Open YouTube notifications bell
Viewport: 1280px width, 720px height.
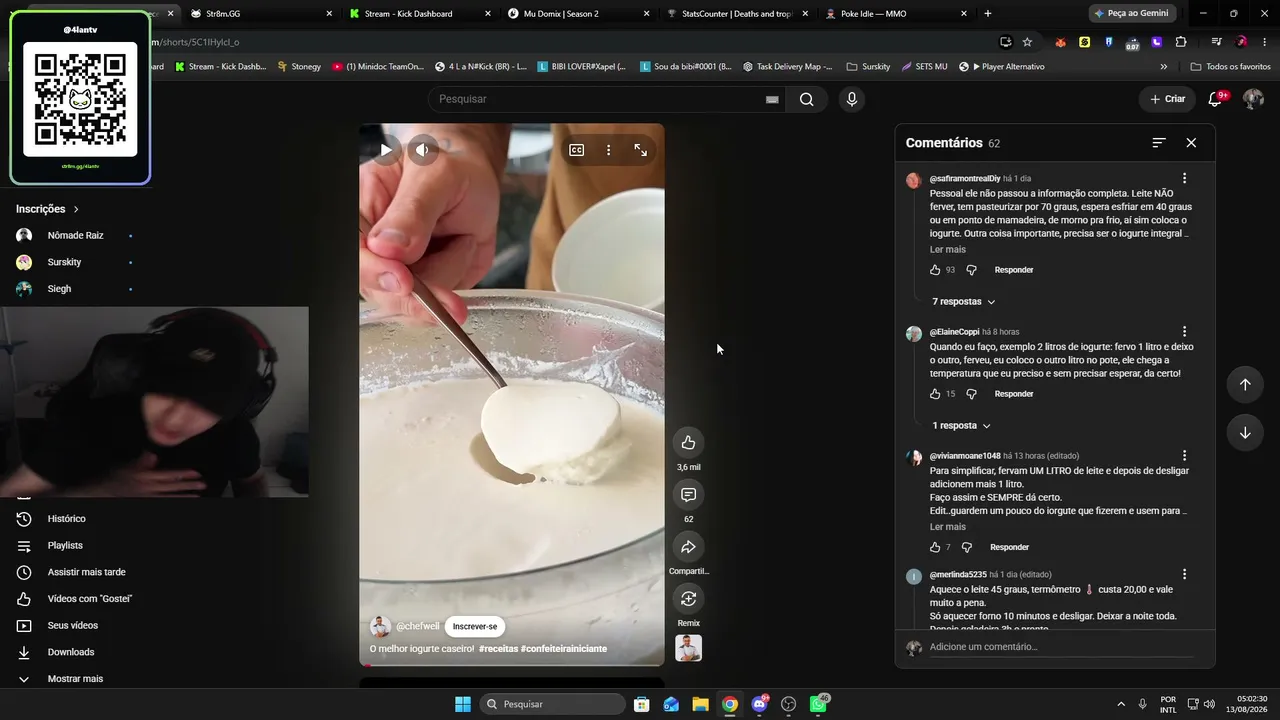[1215, 99]
